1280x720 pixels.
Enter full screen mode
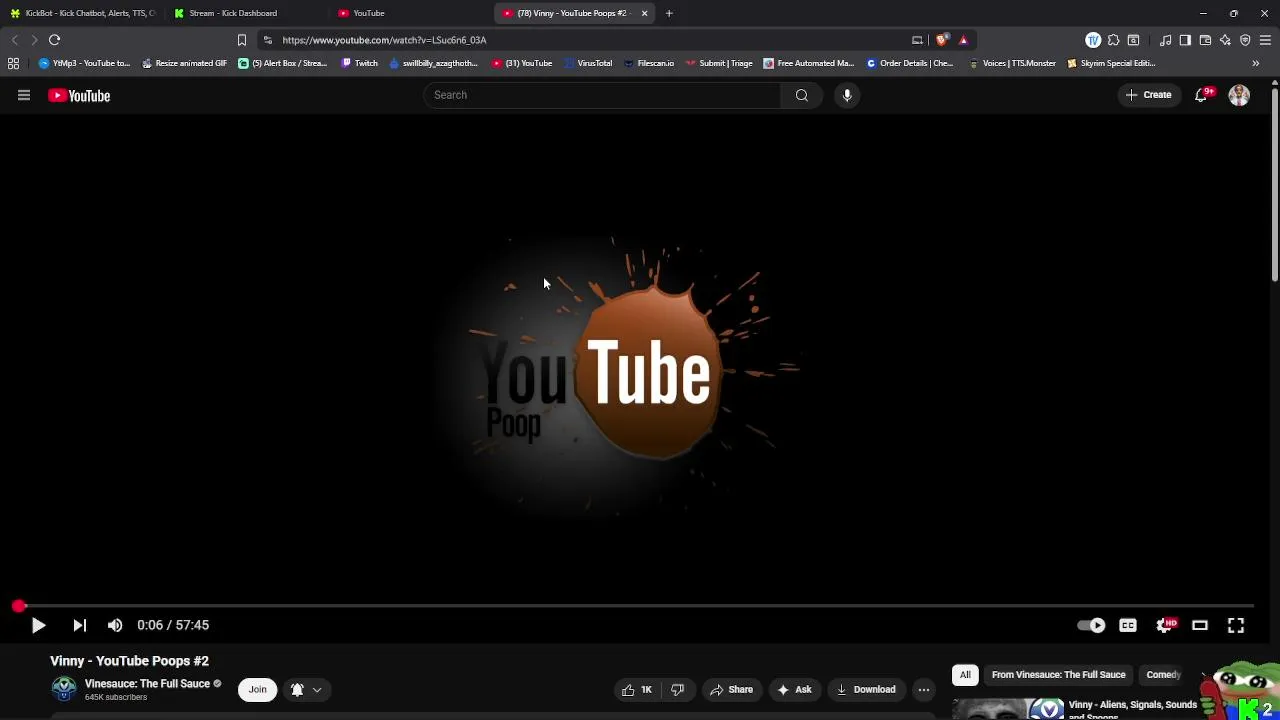1236,625
